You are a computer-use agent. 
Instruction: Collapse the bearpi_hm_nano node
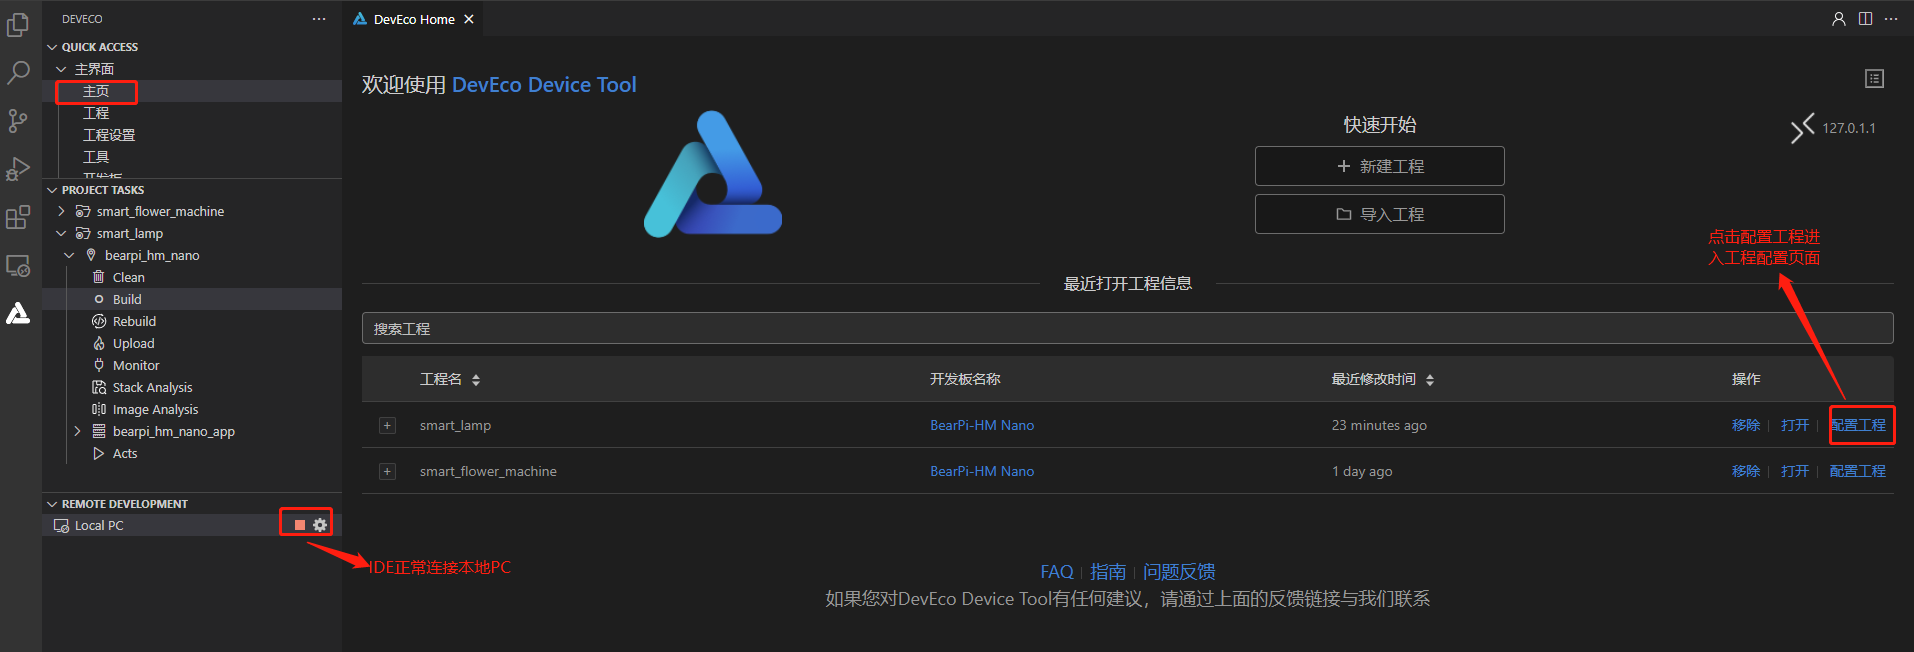(69, 255)
